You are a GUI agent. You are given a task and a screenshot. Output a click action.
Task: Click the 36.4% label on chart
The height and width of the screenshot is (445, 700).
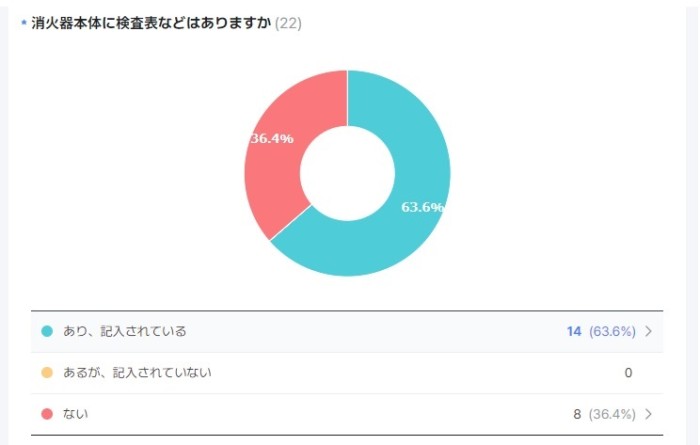point(272,138)
